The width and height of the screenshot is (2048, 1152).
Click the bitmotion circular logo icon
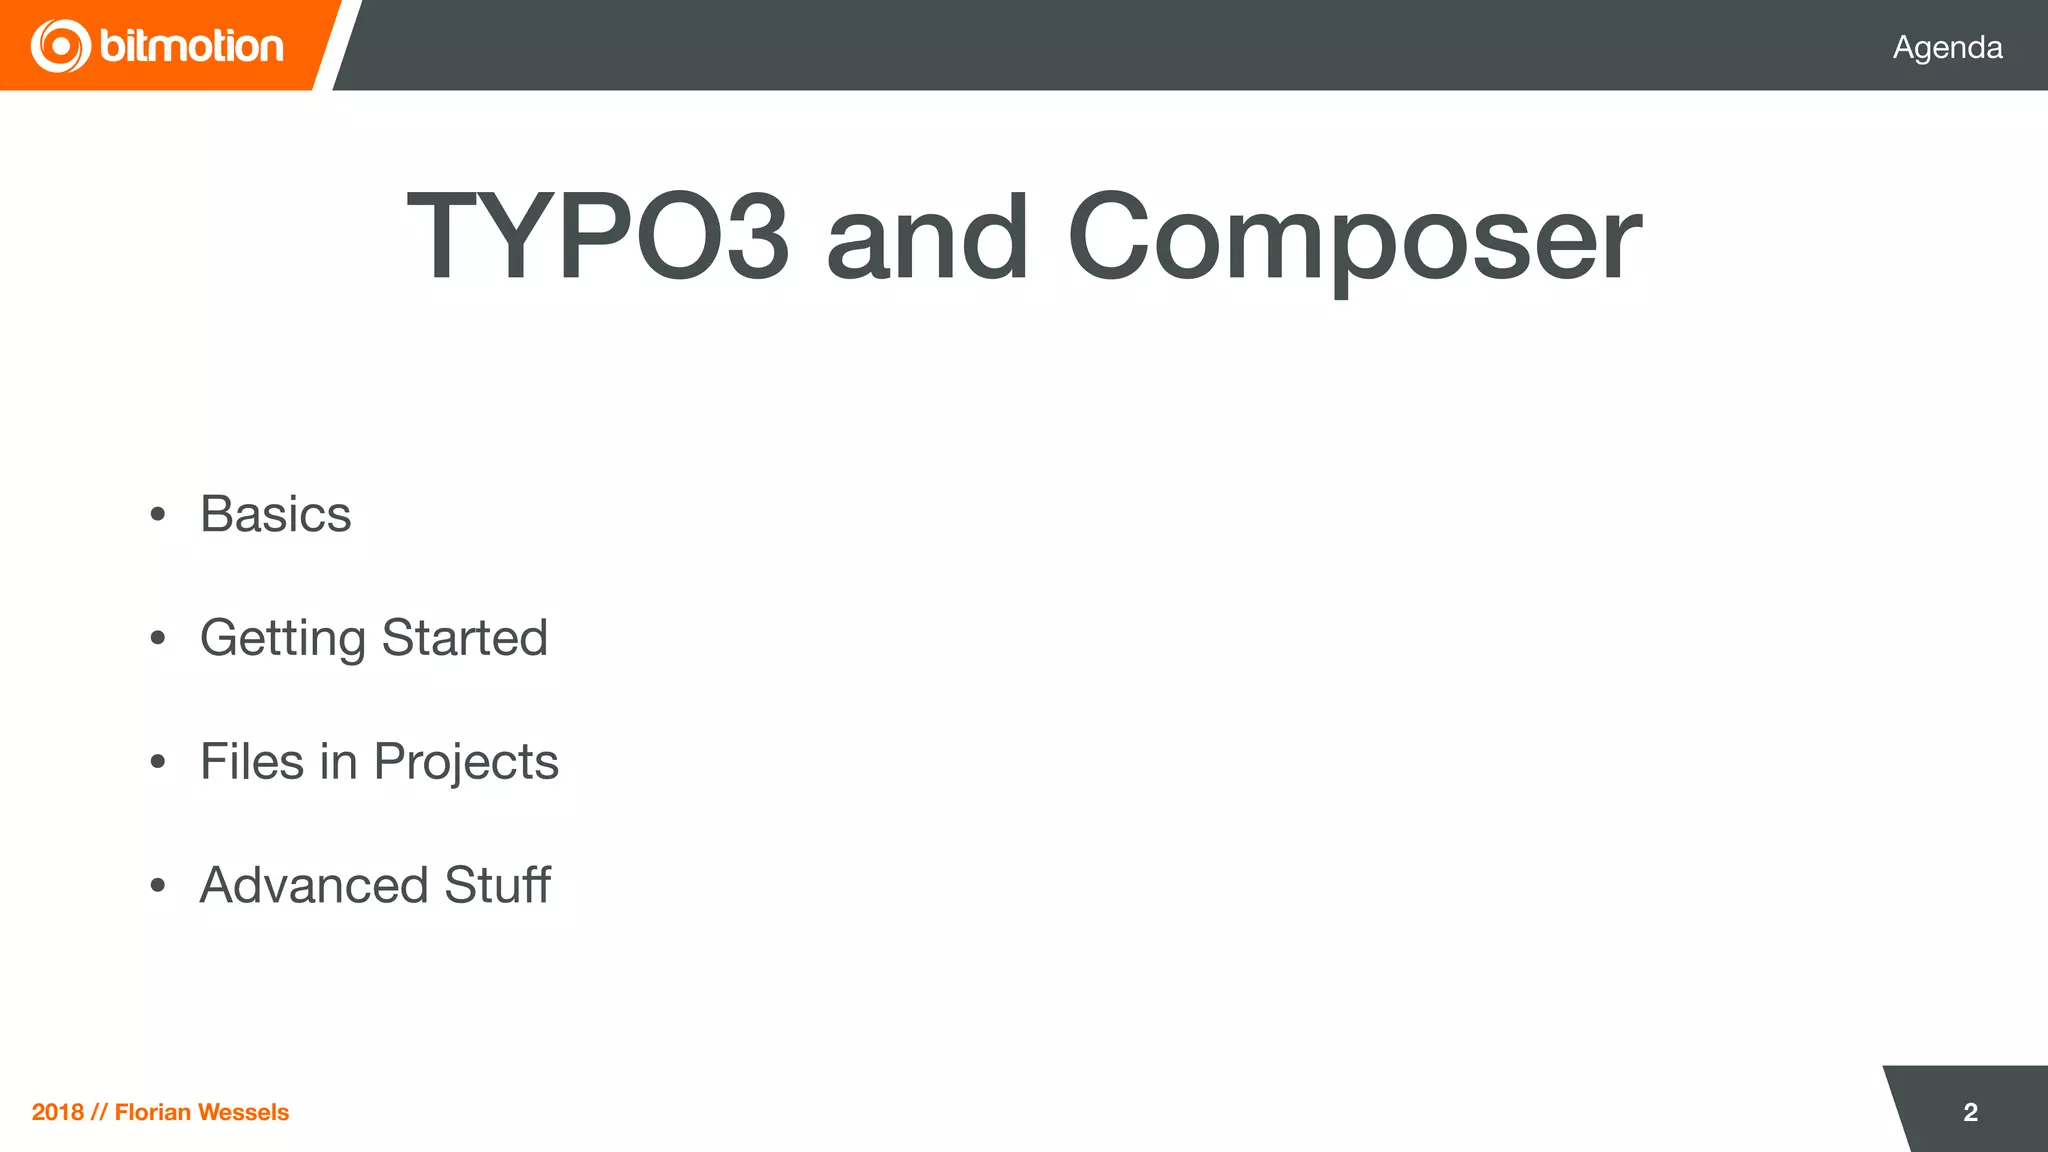(60, 46)
